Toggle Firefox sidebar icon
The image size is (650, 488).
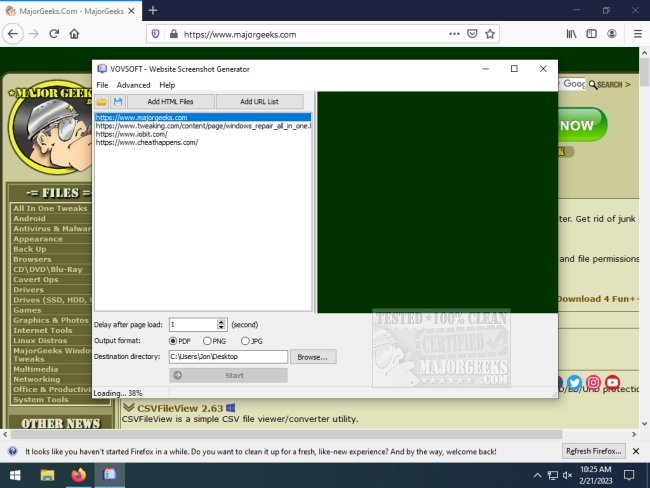pyautogui.click(x=592, y=34)
